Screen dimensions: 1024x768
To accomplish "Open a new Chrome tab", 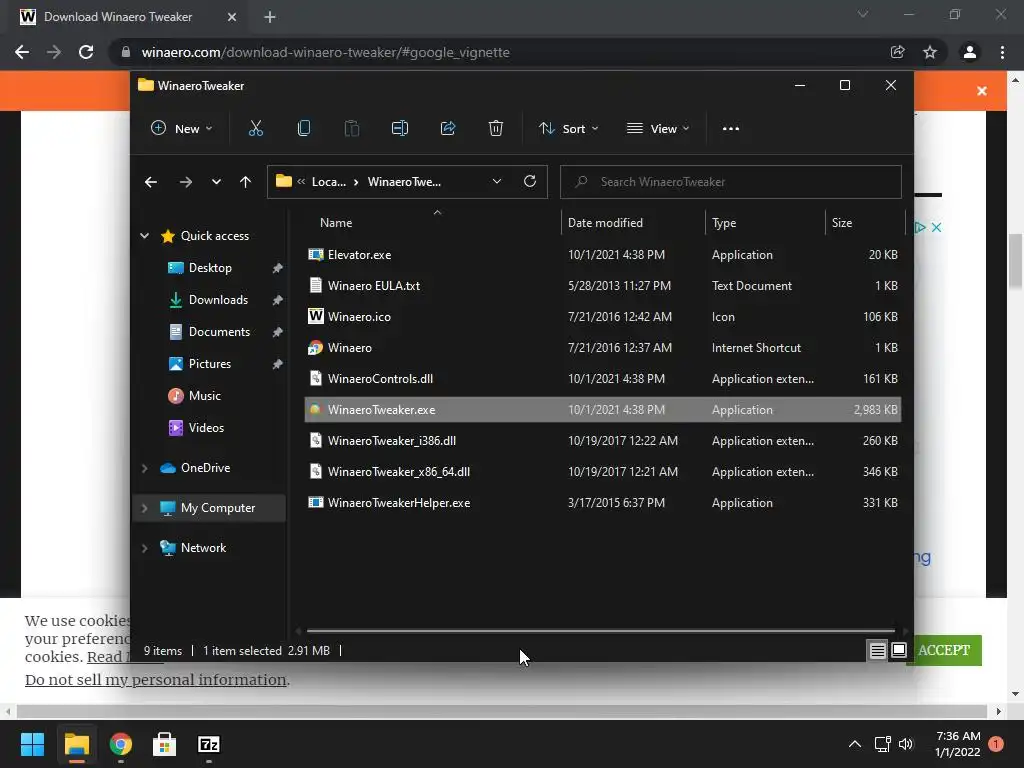I will pyautogui.click(x=270, y=17).
